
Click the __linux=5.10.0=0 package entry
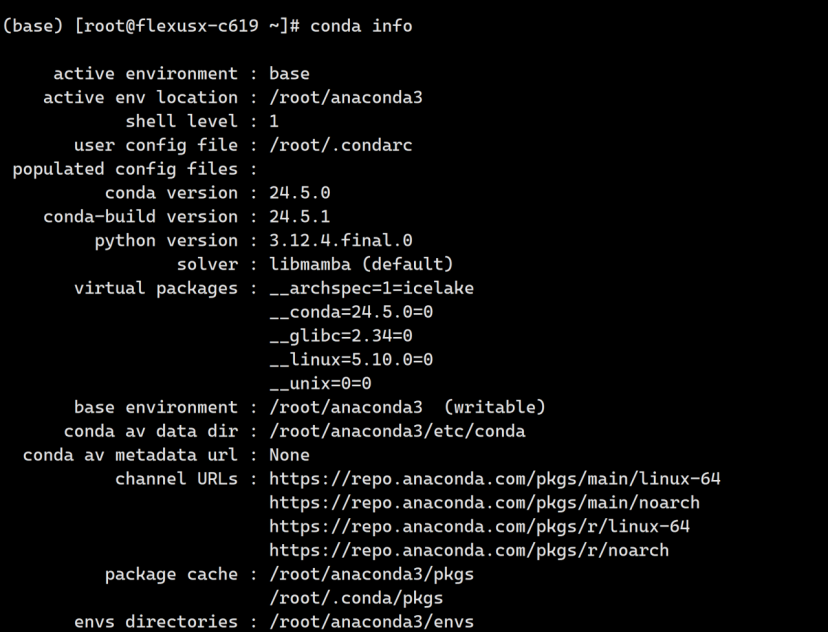coord(351,360)
